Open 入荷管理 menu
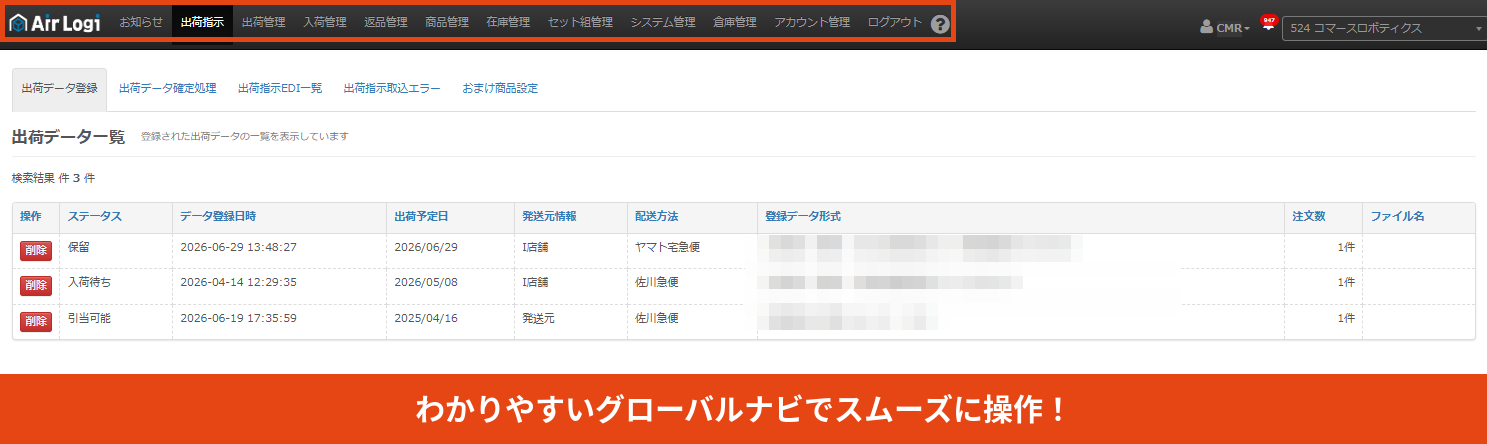1487x444 pixels. (x=324, y=22)
